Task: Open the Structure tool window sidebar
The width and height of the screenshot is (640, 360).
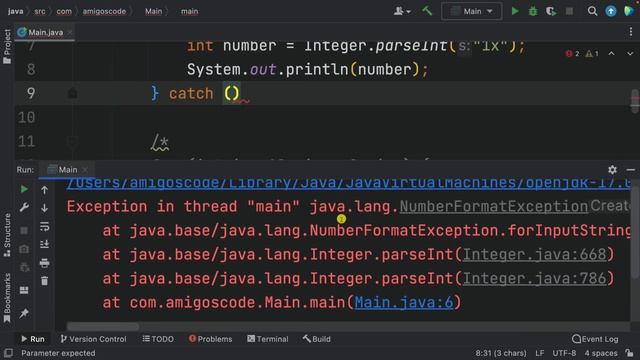Action: [7, 235]
